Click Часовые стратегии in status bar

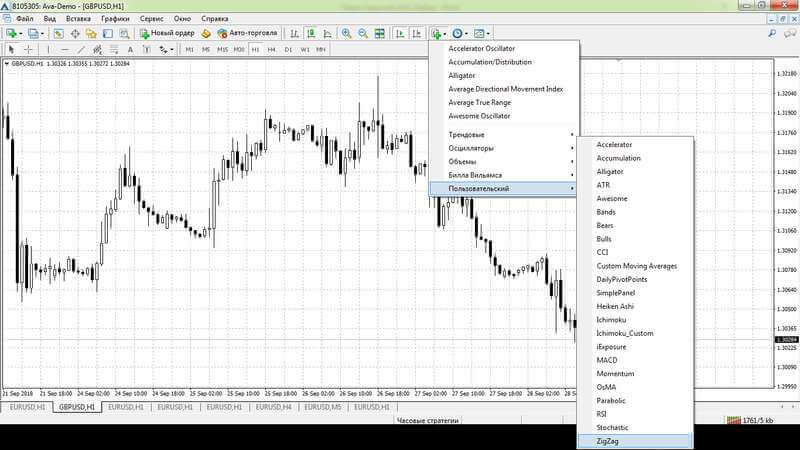click(x=428, y=420)
